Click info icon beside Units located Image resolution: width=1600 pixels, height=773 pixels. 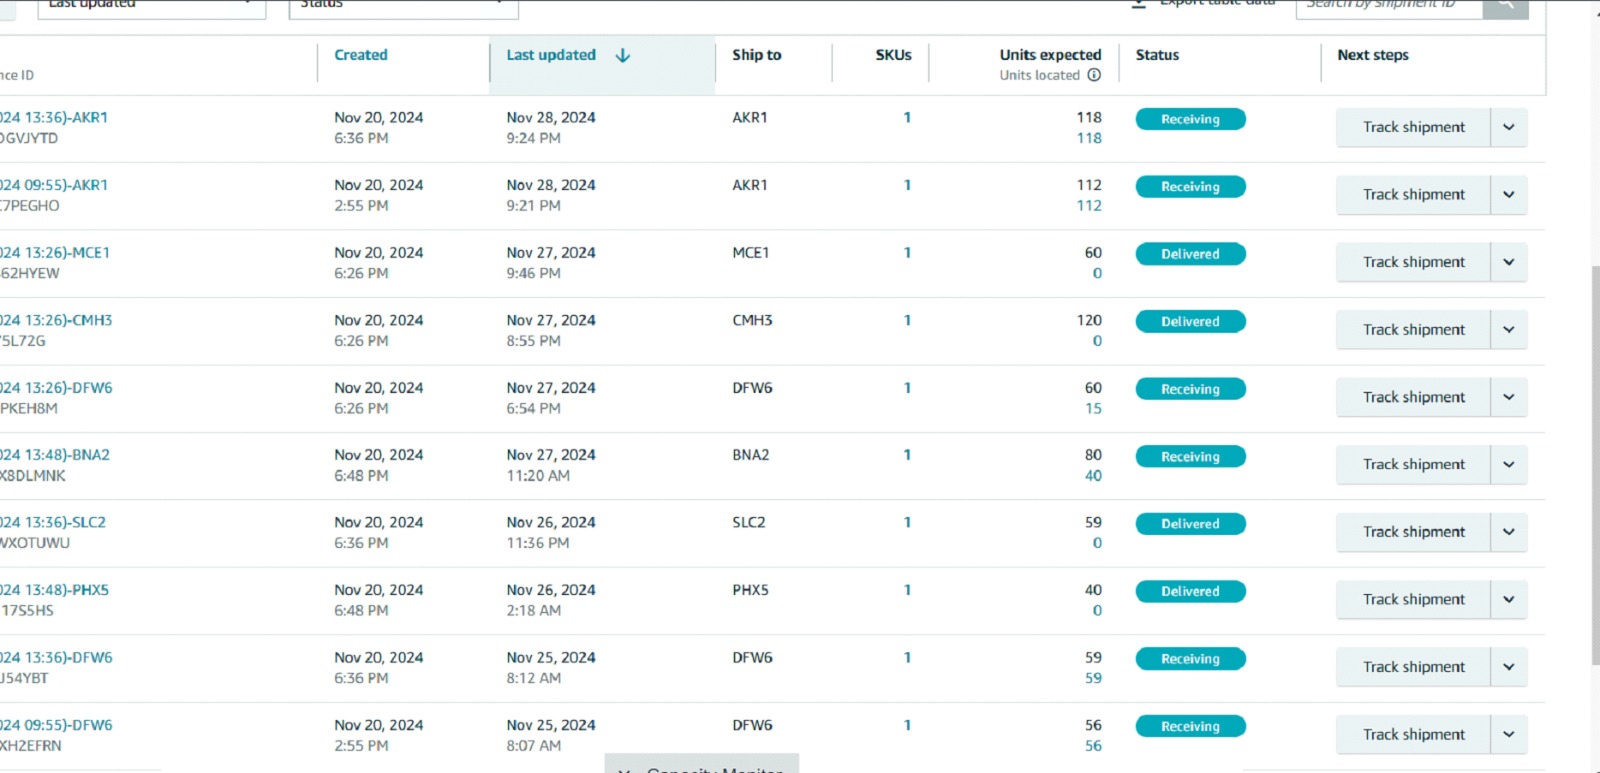[x=1094, y=75]
